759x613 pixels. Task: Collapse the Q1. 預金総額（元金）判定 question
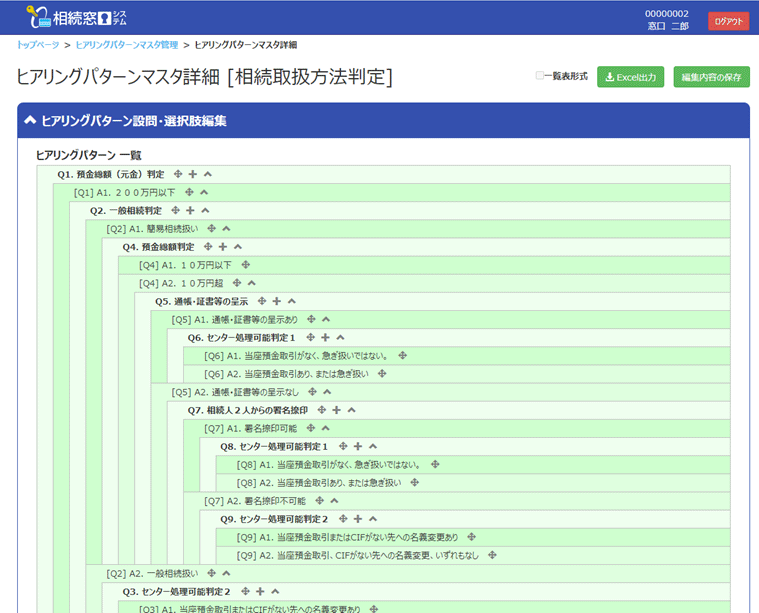click(x=208, y=174)
